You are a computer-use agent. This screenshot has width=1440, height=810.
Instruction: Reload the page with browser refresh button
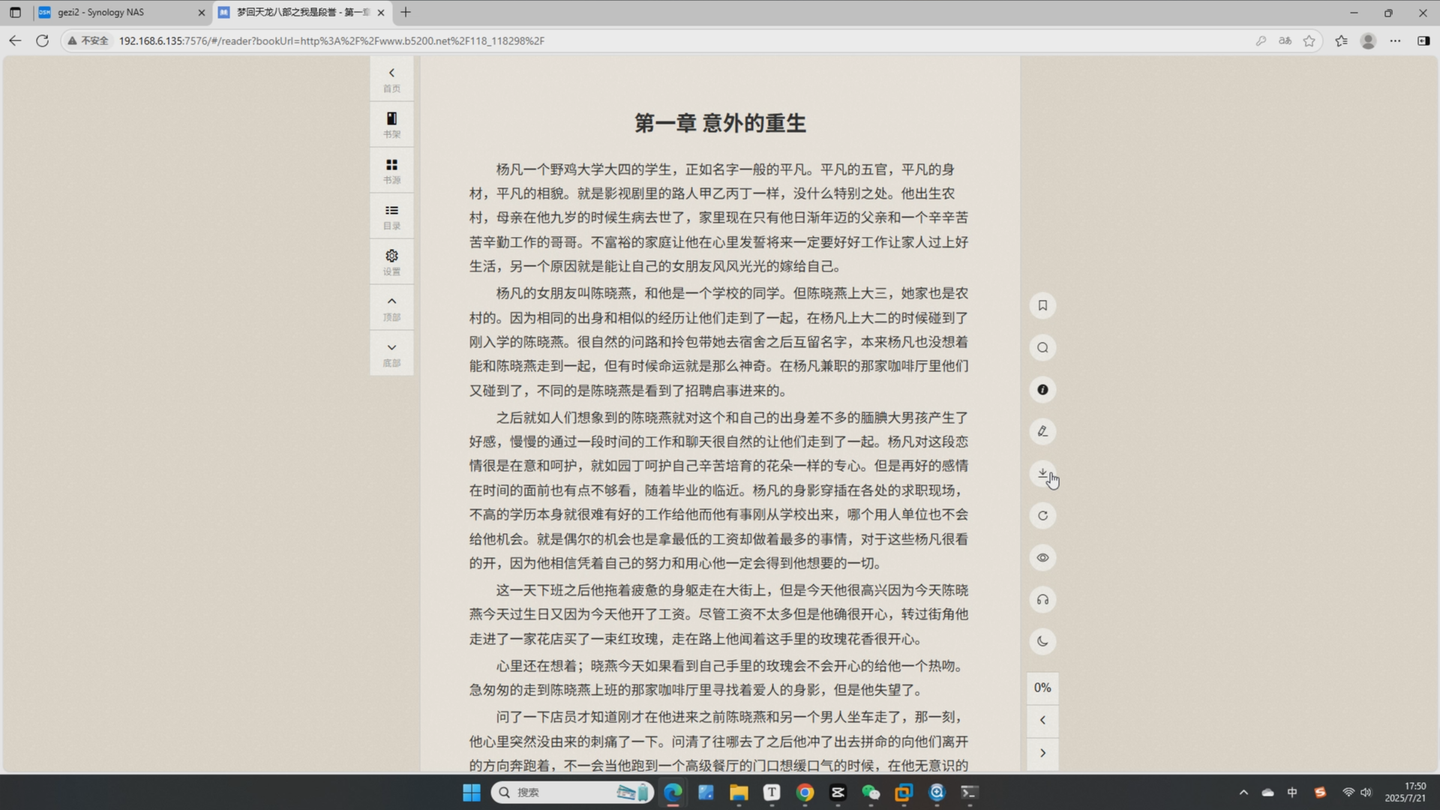click(42, 41)
